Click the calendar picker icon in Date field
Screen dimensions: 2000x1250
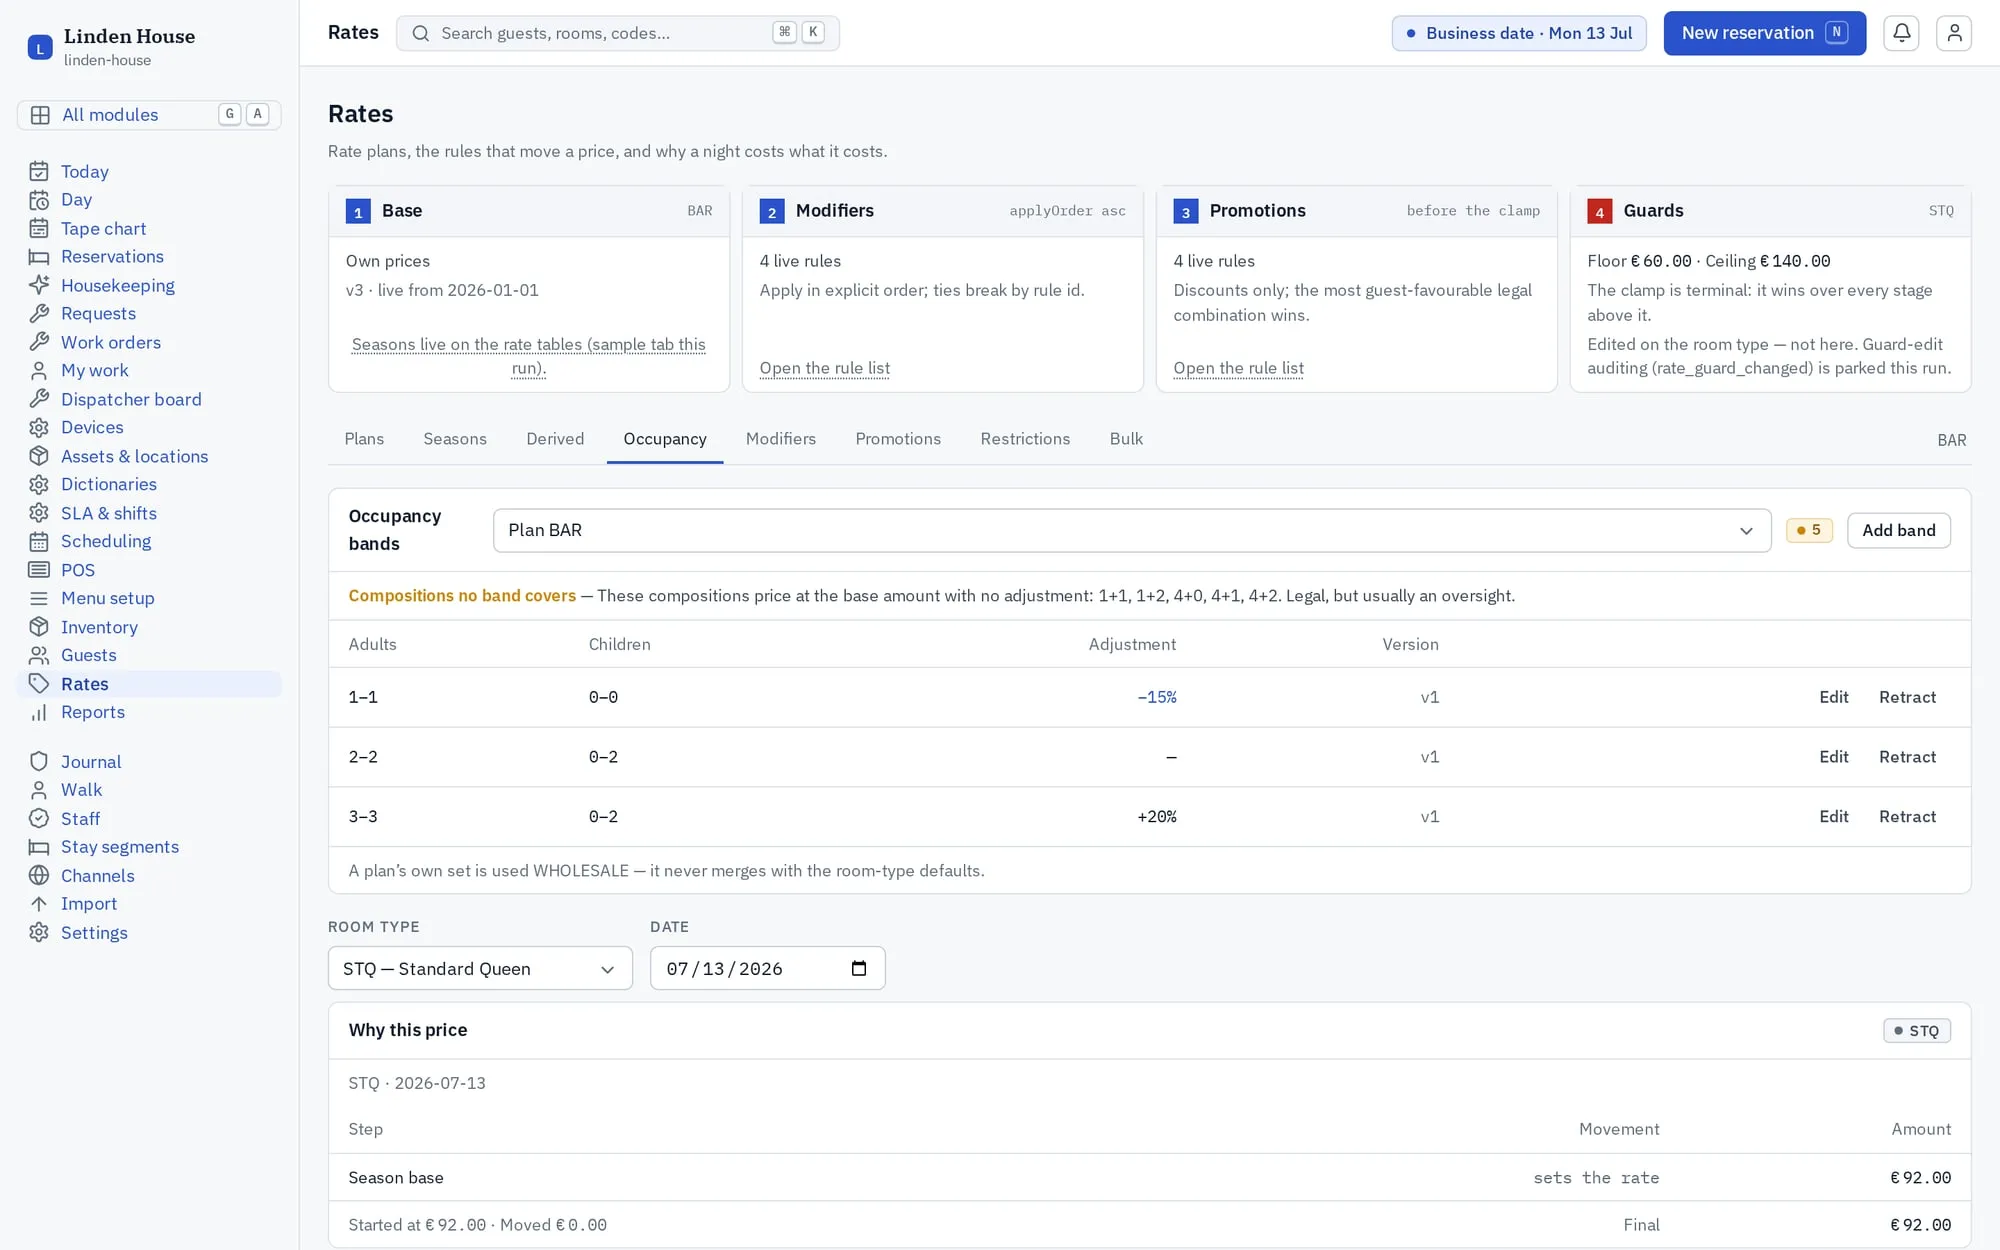pyautogui.click(x=858, y=968)
